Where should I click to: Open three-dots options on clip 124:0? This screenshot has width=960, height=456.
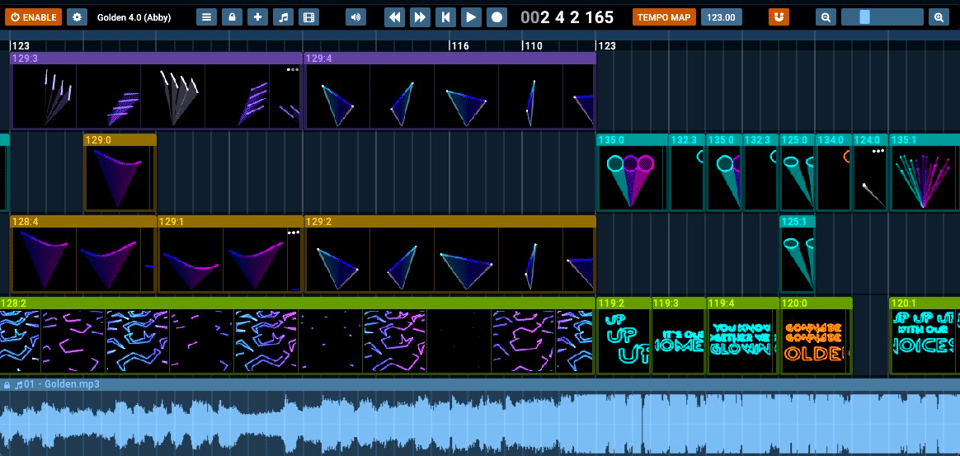click(x=879, y=151)
